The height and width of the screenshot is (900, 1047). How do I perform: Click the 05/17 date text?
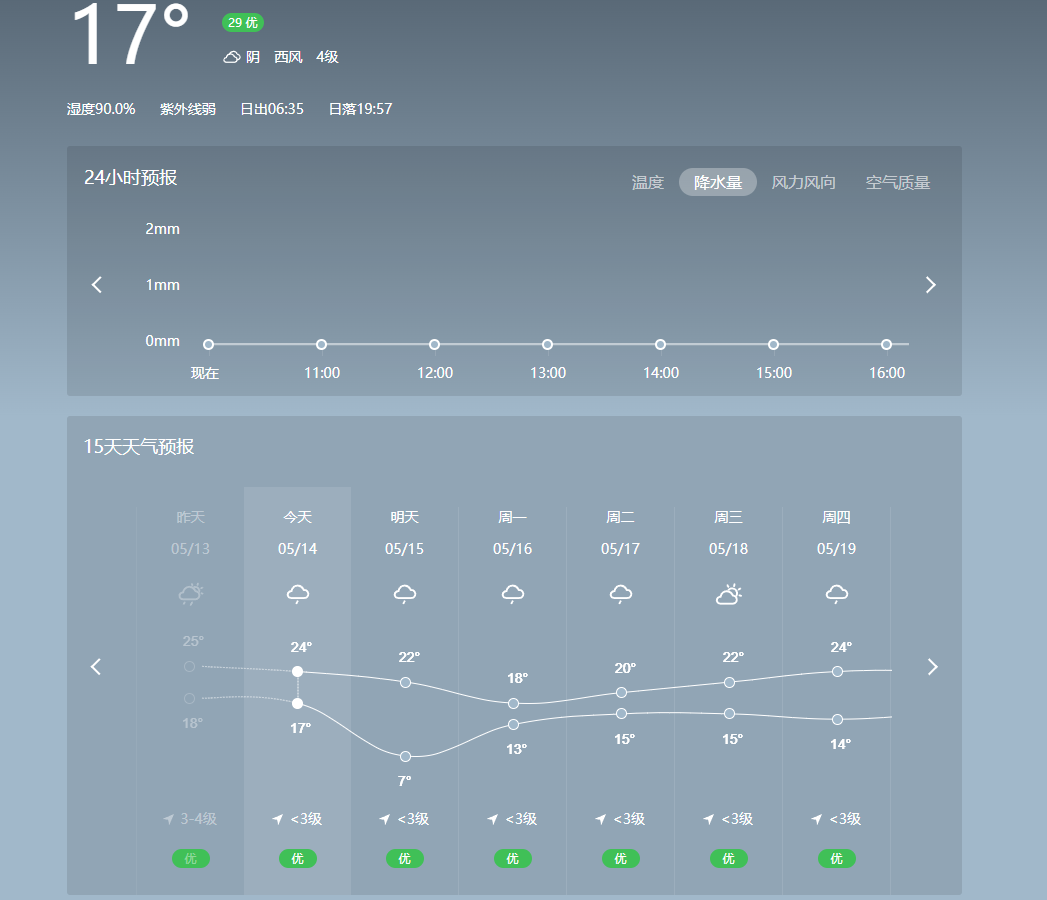coord(621,549)
